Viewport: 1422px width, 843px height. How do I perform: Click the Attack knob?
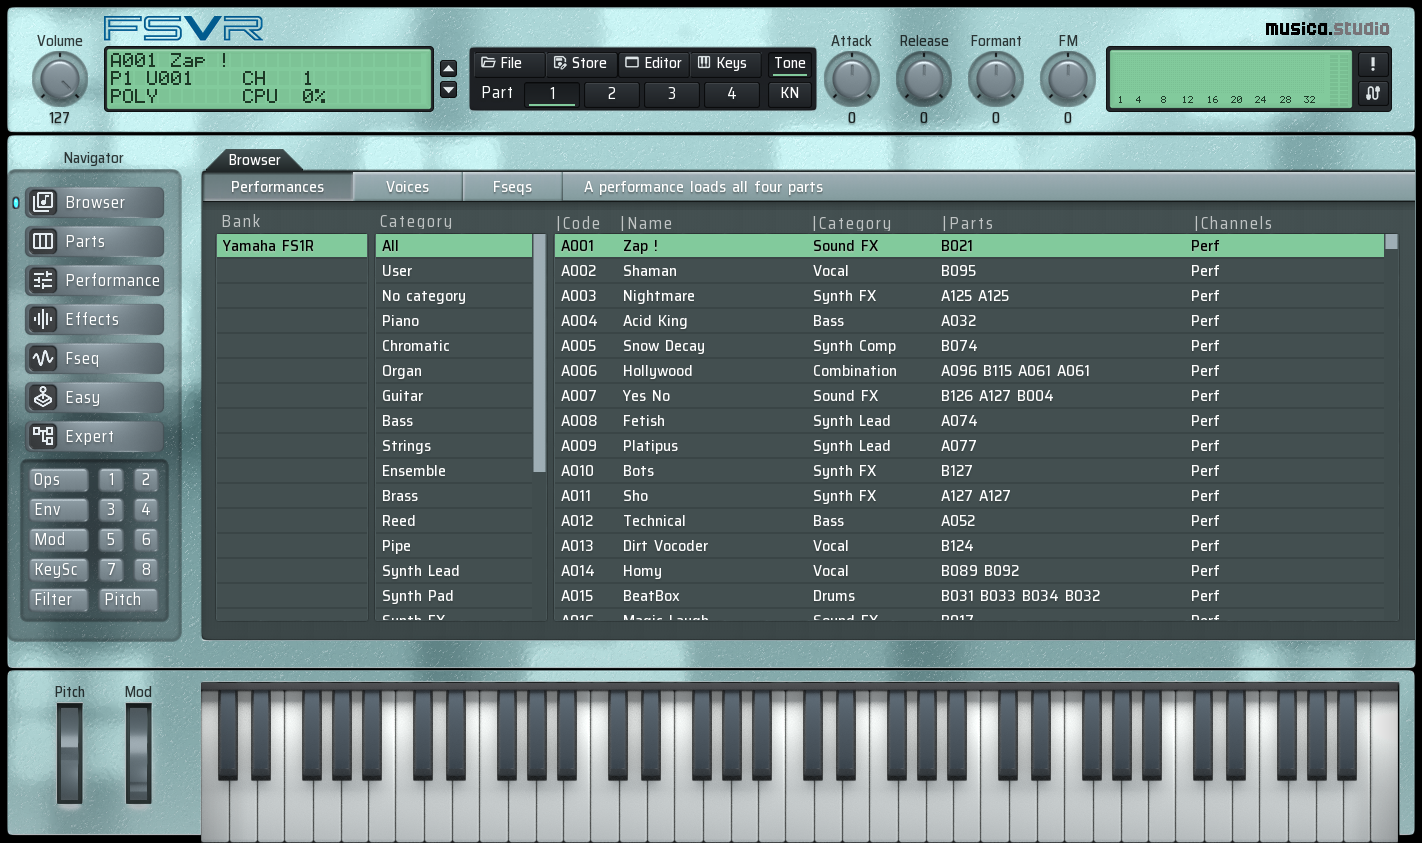(x=852, y=79)
